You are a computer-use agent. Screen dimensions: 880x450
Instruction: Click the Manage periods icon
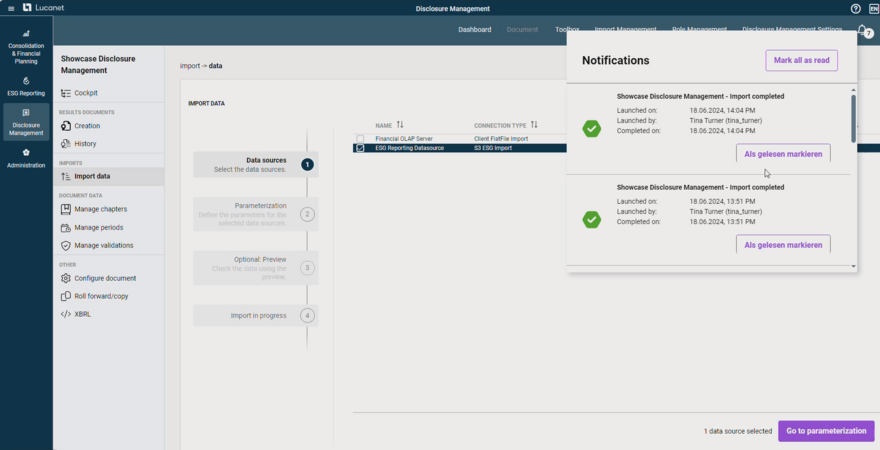coord(66,228)
